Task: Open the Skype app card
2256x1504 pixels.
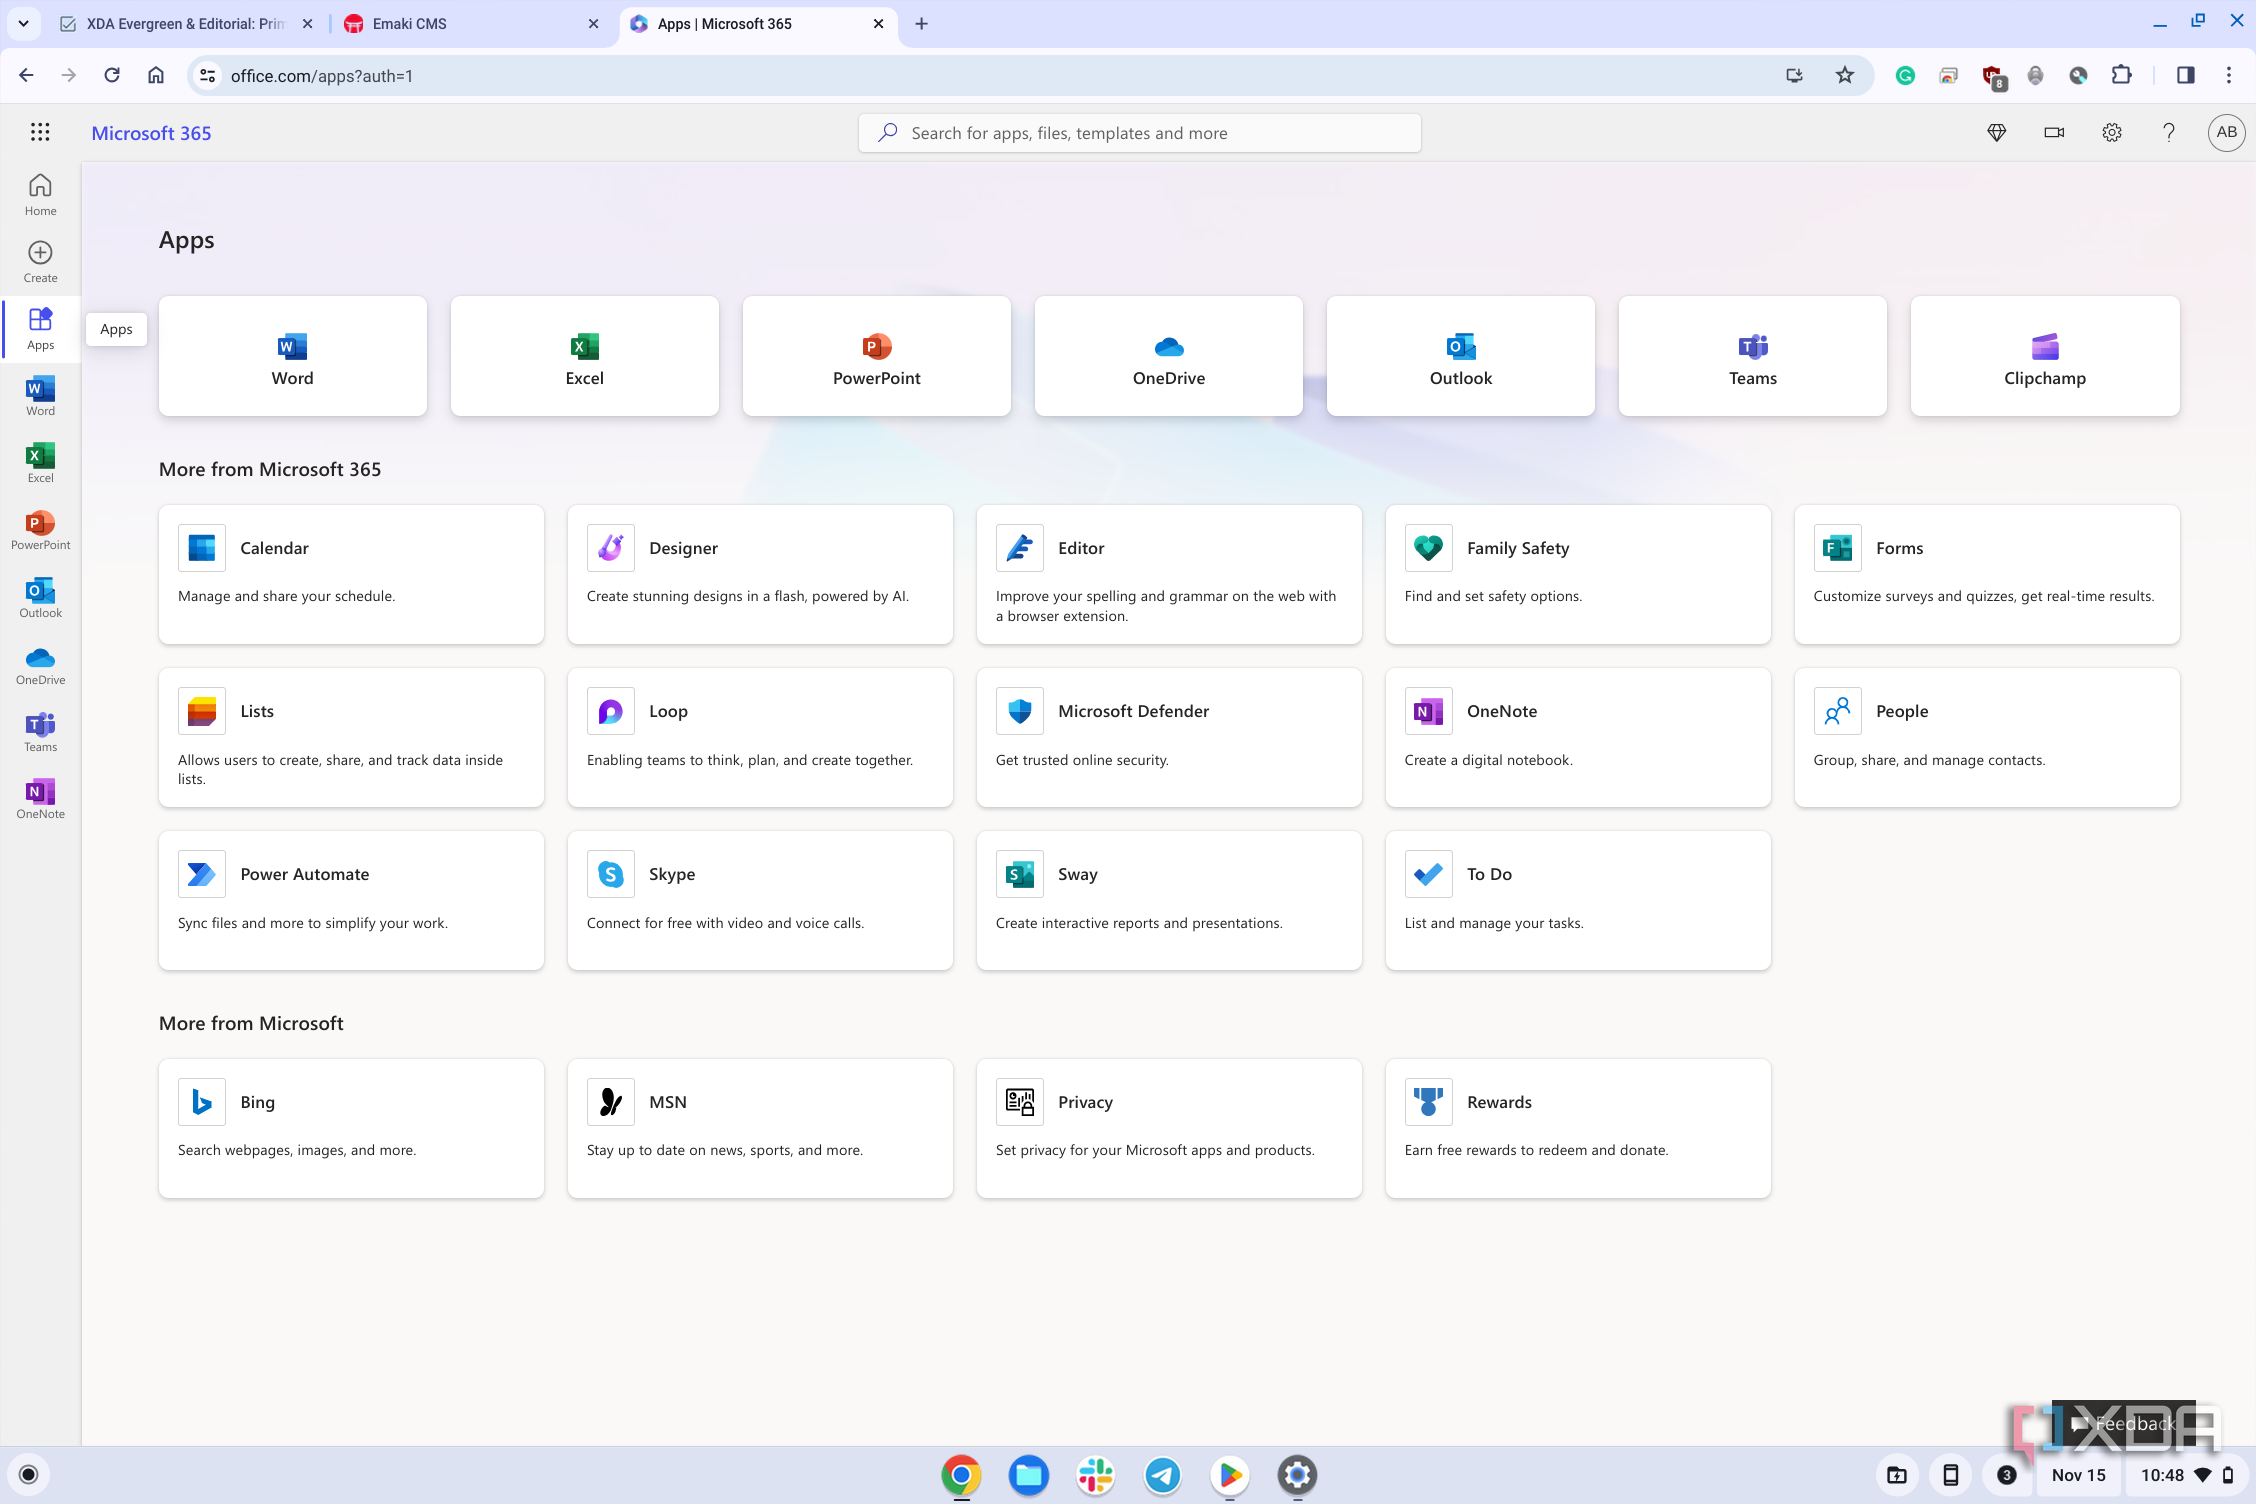Action: pos(760,900)
